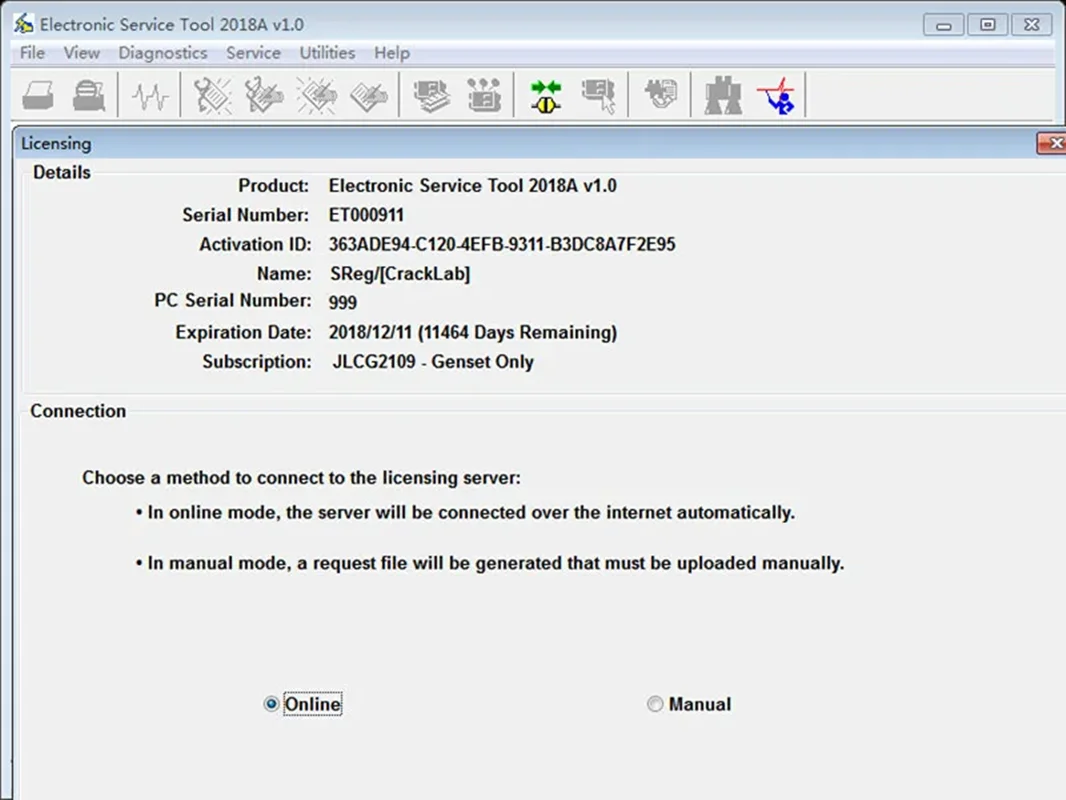This screenshot has width=1066, height=800.
Task: Open the ECM Summary toolbar icon
Action: 431,95
